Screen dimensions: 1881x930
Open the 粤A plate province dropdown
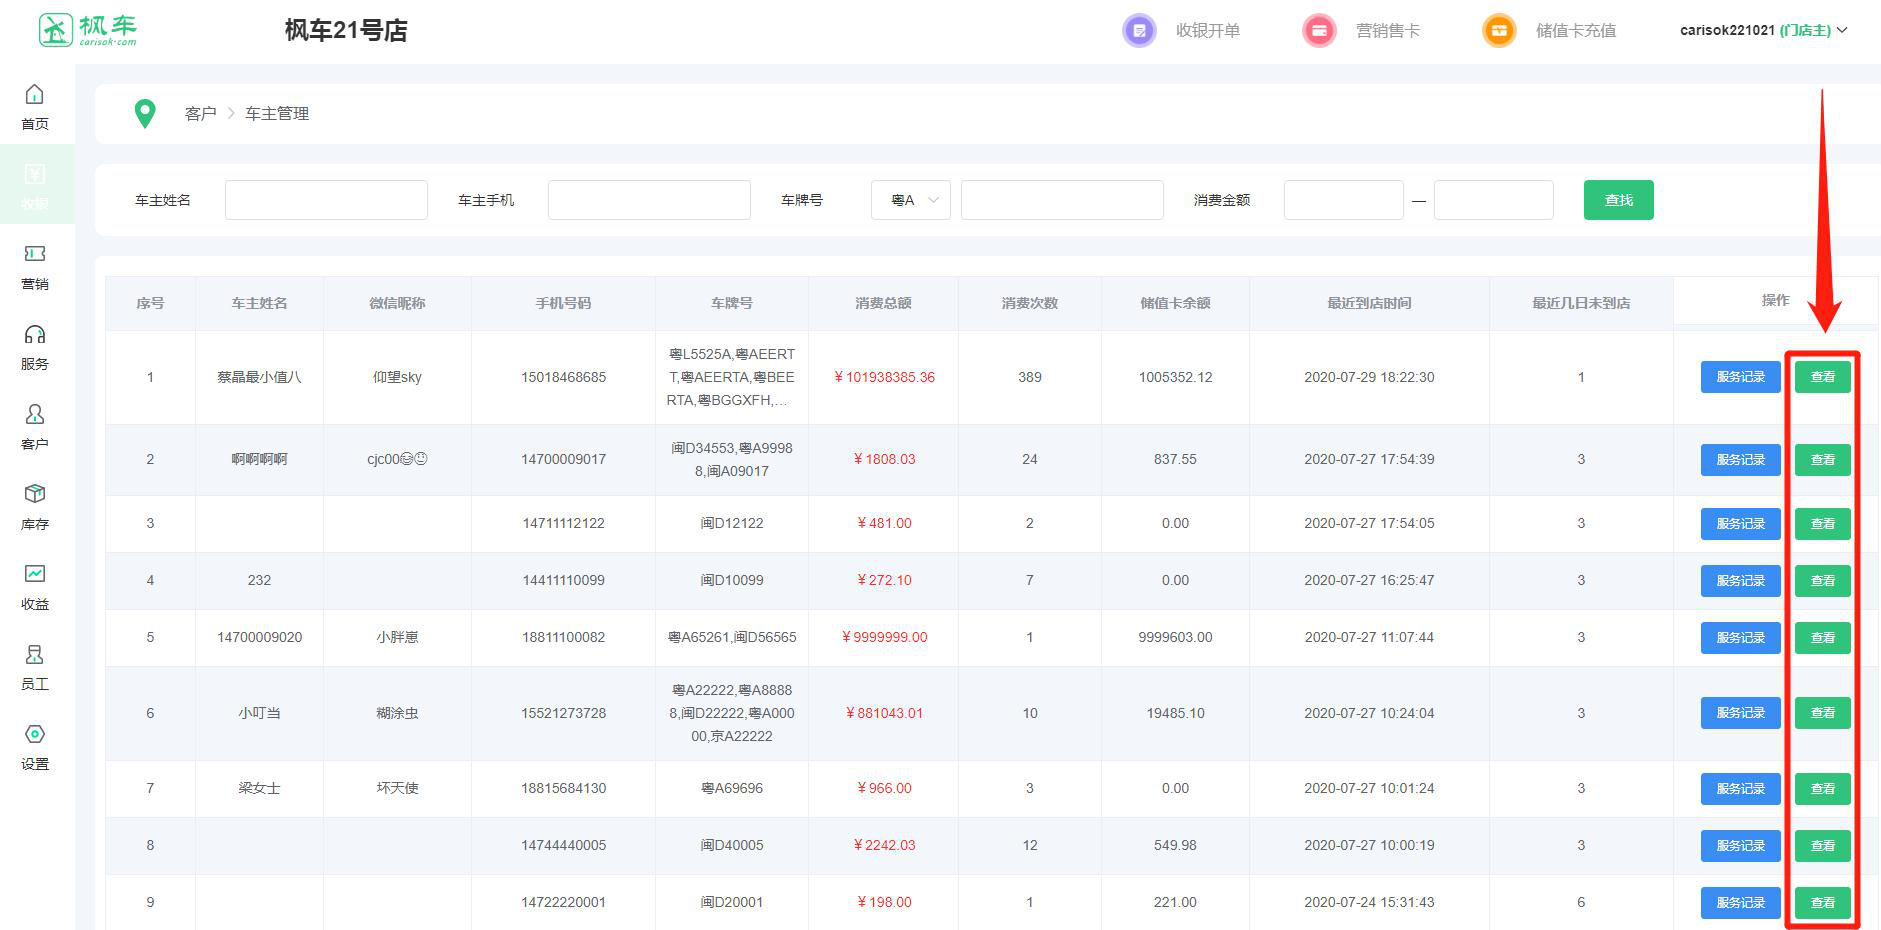click(911, 200)
